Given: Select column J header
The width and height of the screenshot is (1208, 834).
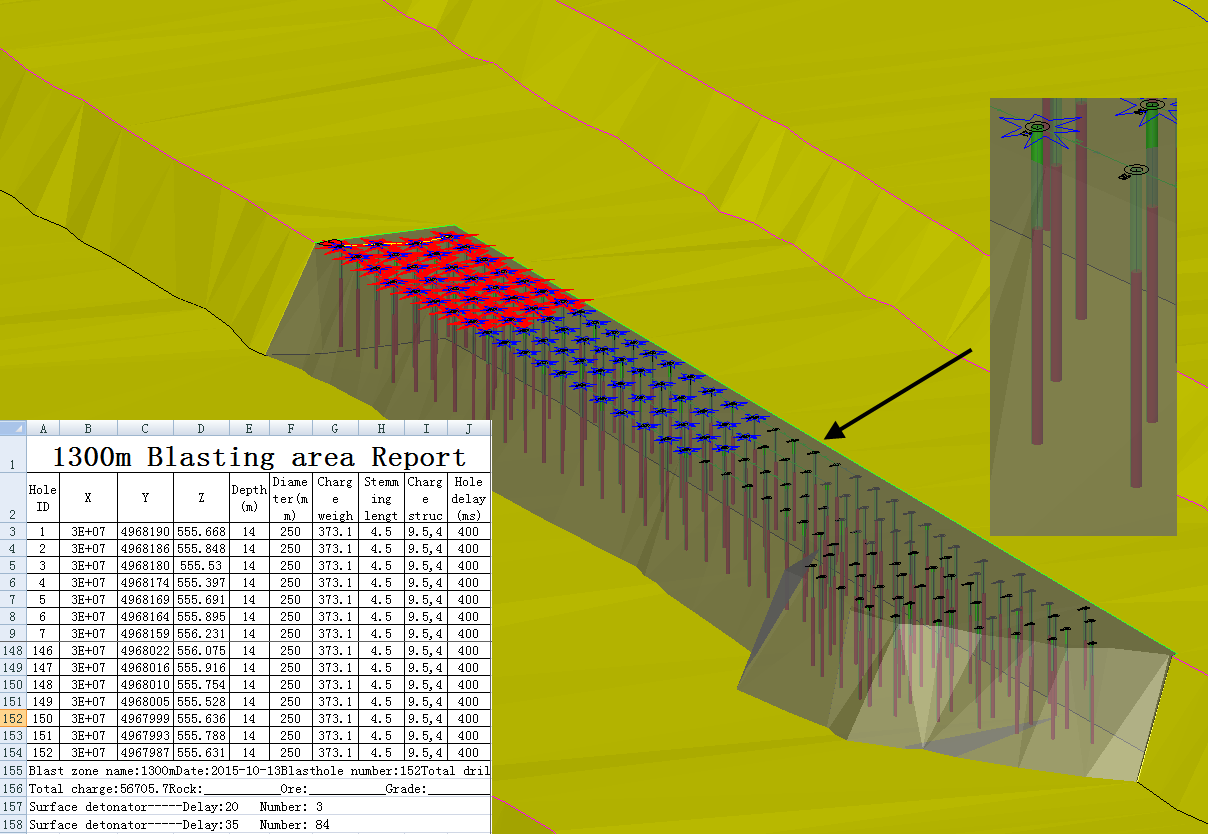Looking at the screenshot, I should (469, 428).
